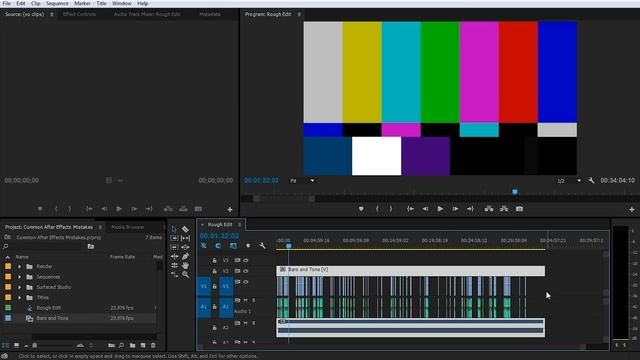Toggle lock on track V2
Viewport: 640px width, 360px height.
[x=214, y=271]
